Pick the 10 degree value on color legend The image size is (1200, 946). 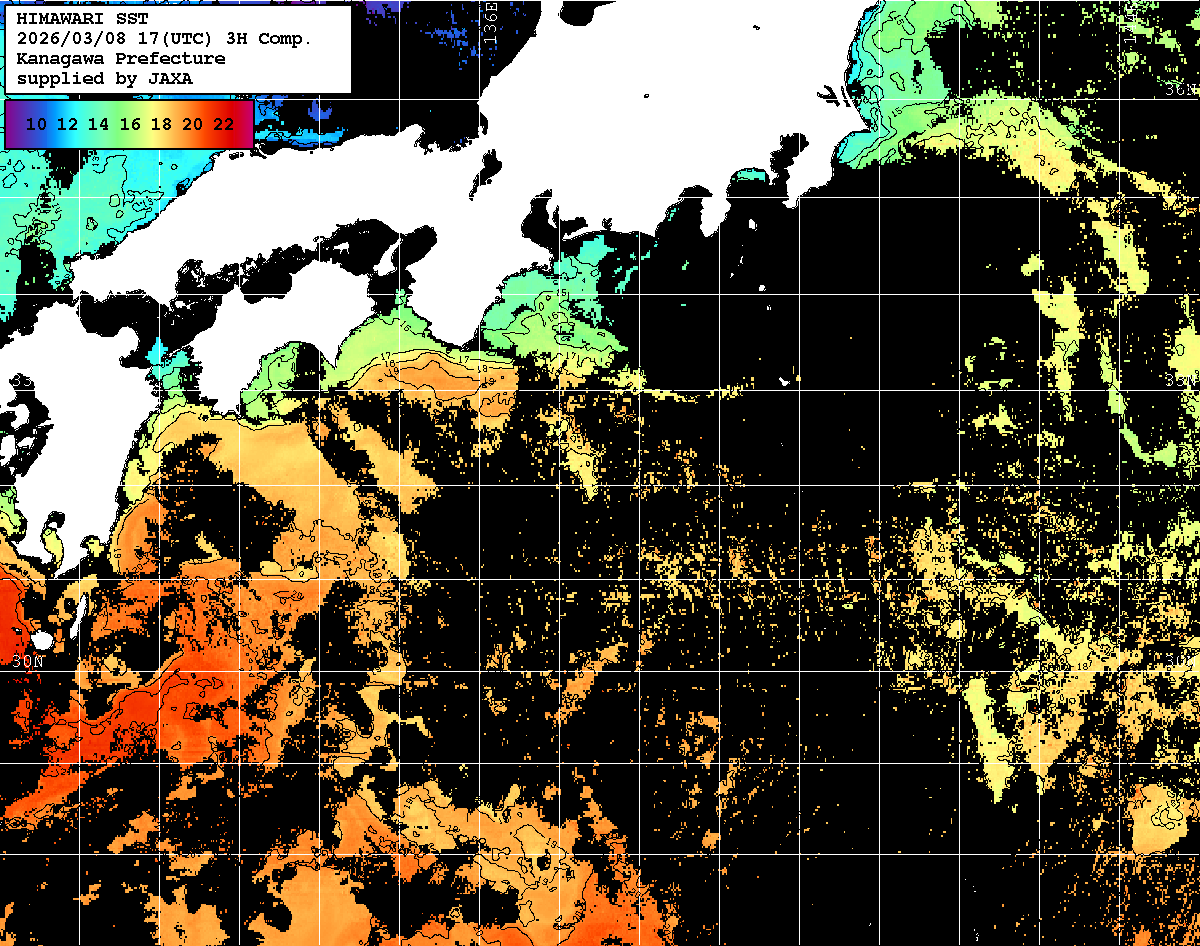(37, 124)
